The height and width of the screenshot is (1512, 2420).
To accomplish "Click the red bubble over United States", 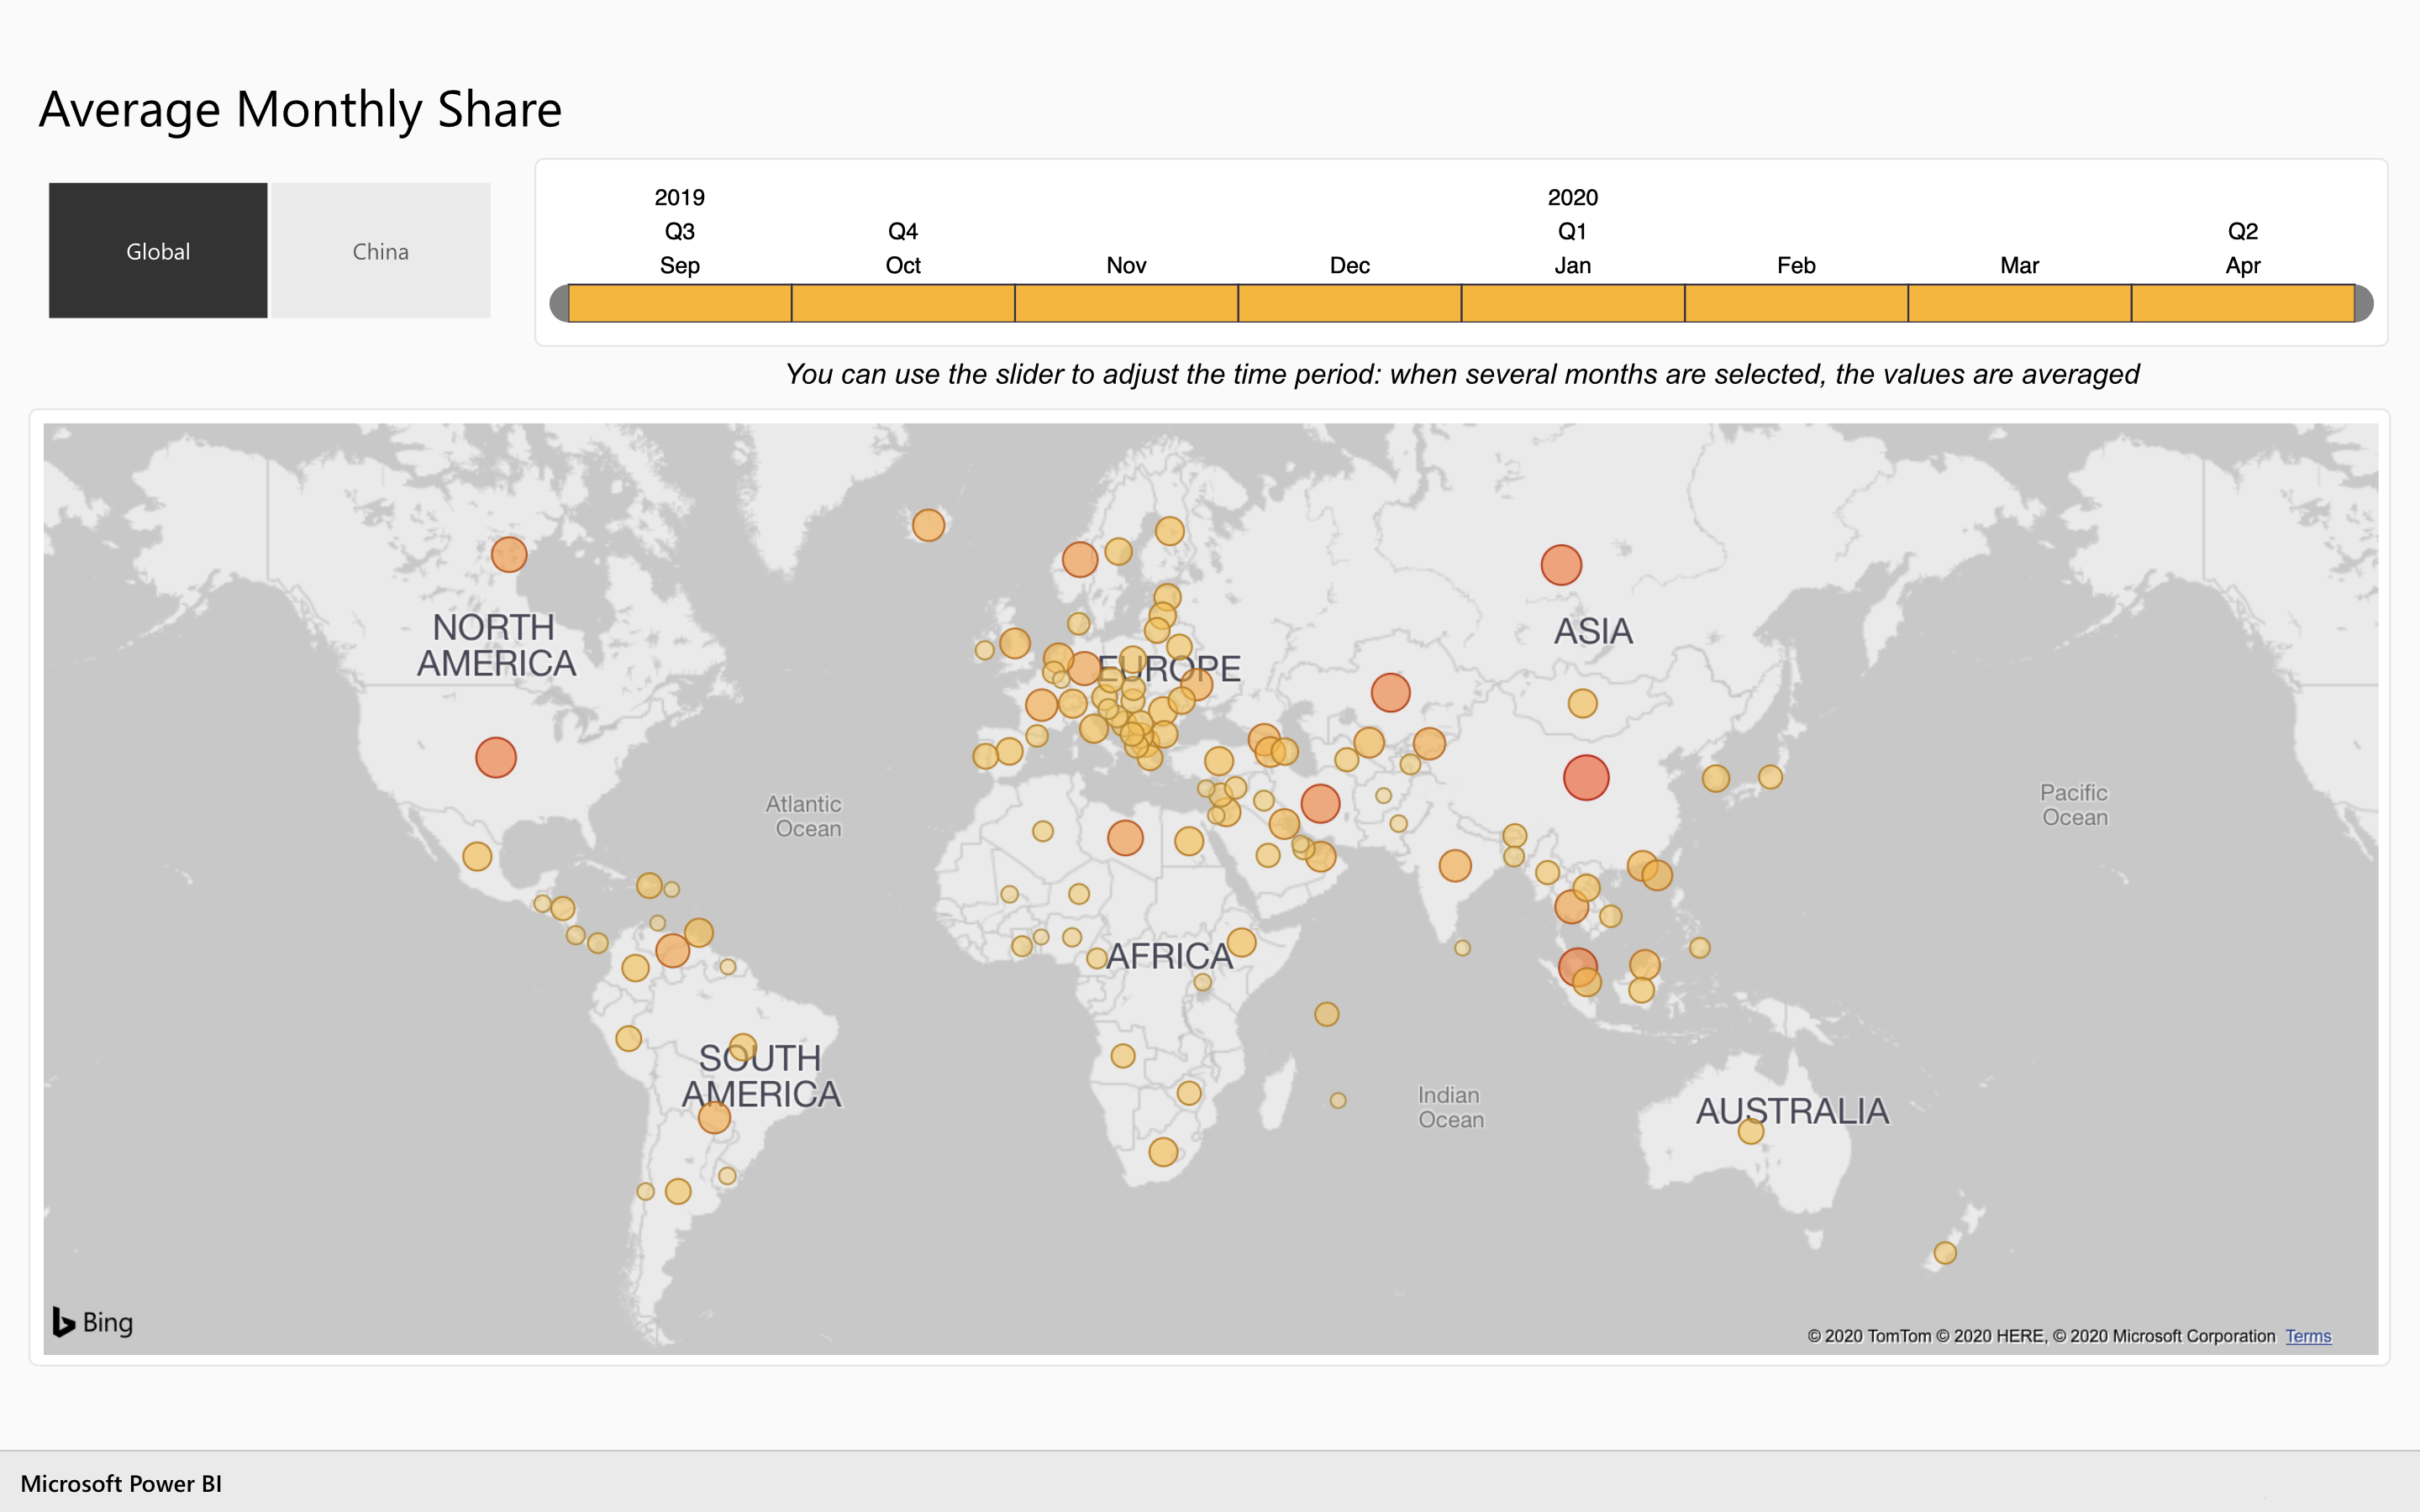I will tap(496, 757).
